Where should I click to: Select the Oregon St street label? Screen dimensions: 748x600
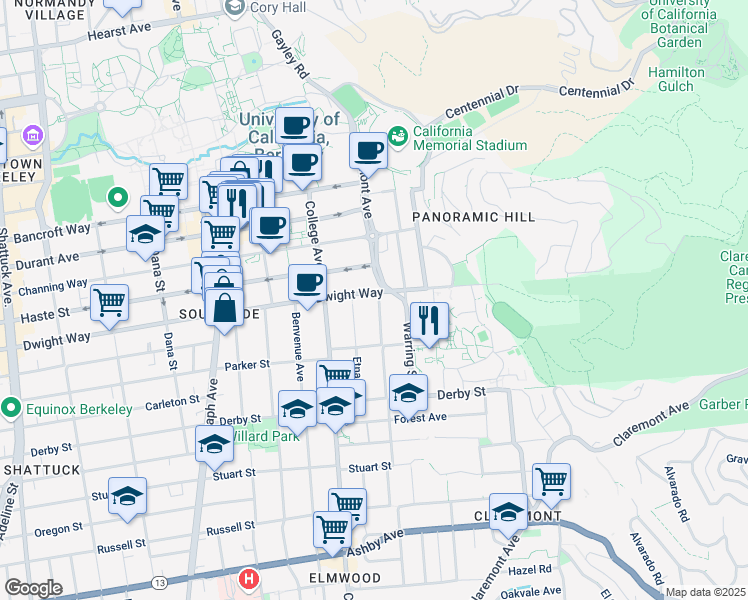(x=59, y=529)
